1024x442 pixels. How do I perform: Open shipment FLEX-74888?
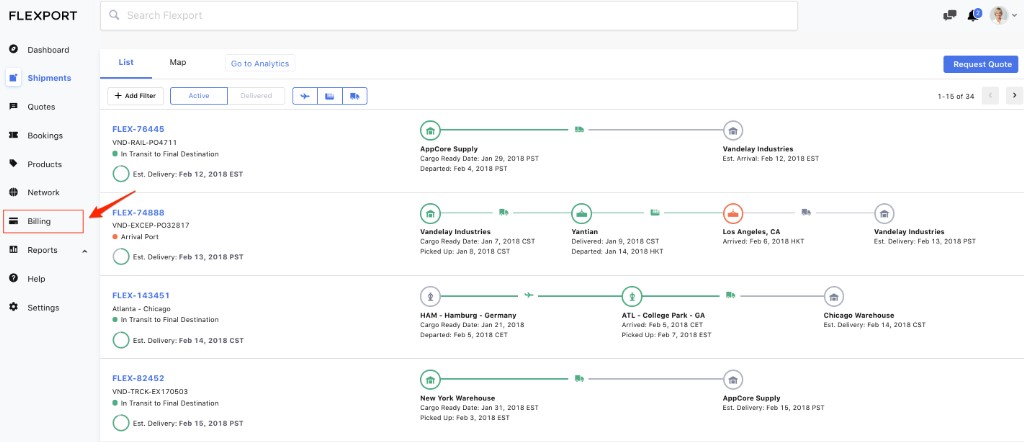(x=138, y=213)
